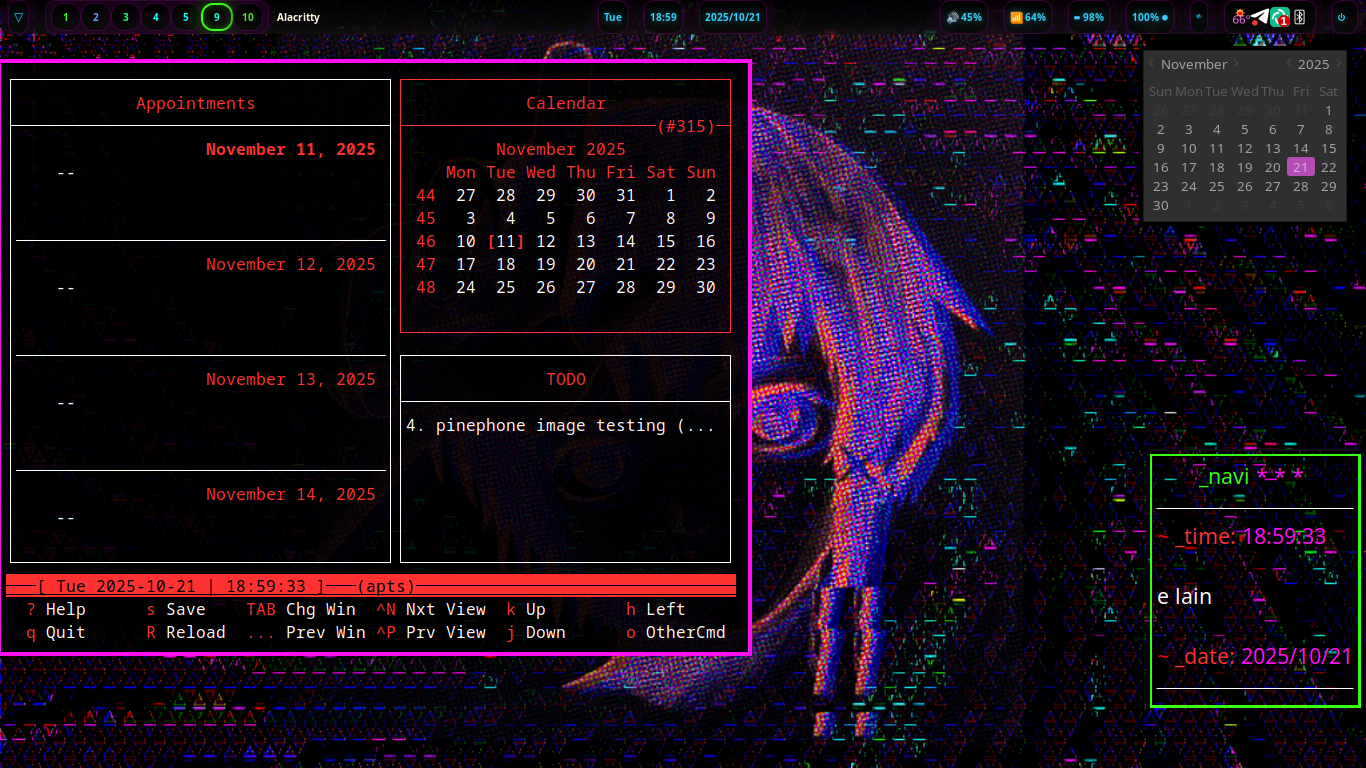The width and height of the screenshot is (1366, 768).
Task: Select November 21 in the calendar widget
Action: point(1300,167)
